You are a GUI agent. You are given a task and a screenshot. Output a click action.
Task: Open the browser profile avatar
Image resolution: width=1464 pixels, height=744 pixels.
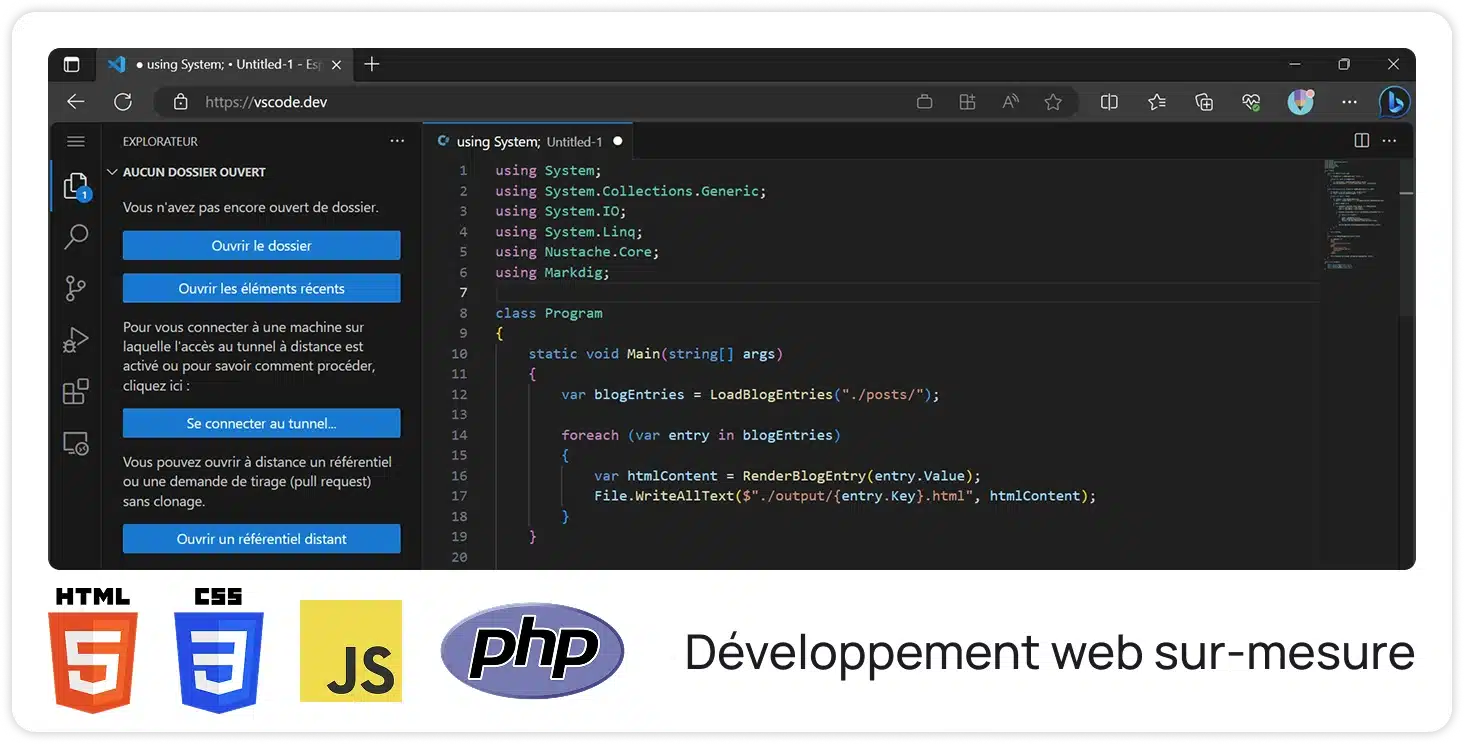pyautogui.click(x=1300, y=102)
